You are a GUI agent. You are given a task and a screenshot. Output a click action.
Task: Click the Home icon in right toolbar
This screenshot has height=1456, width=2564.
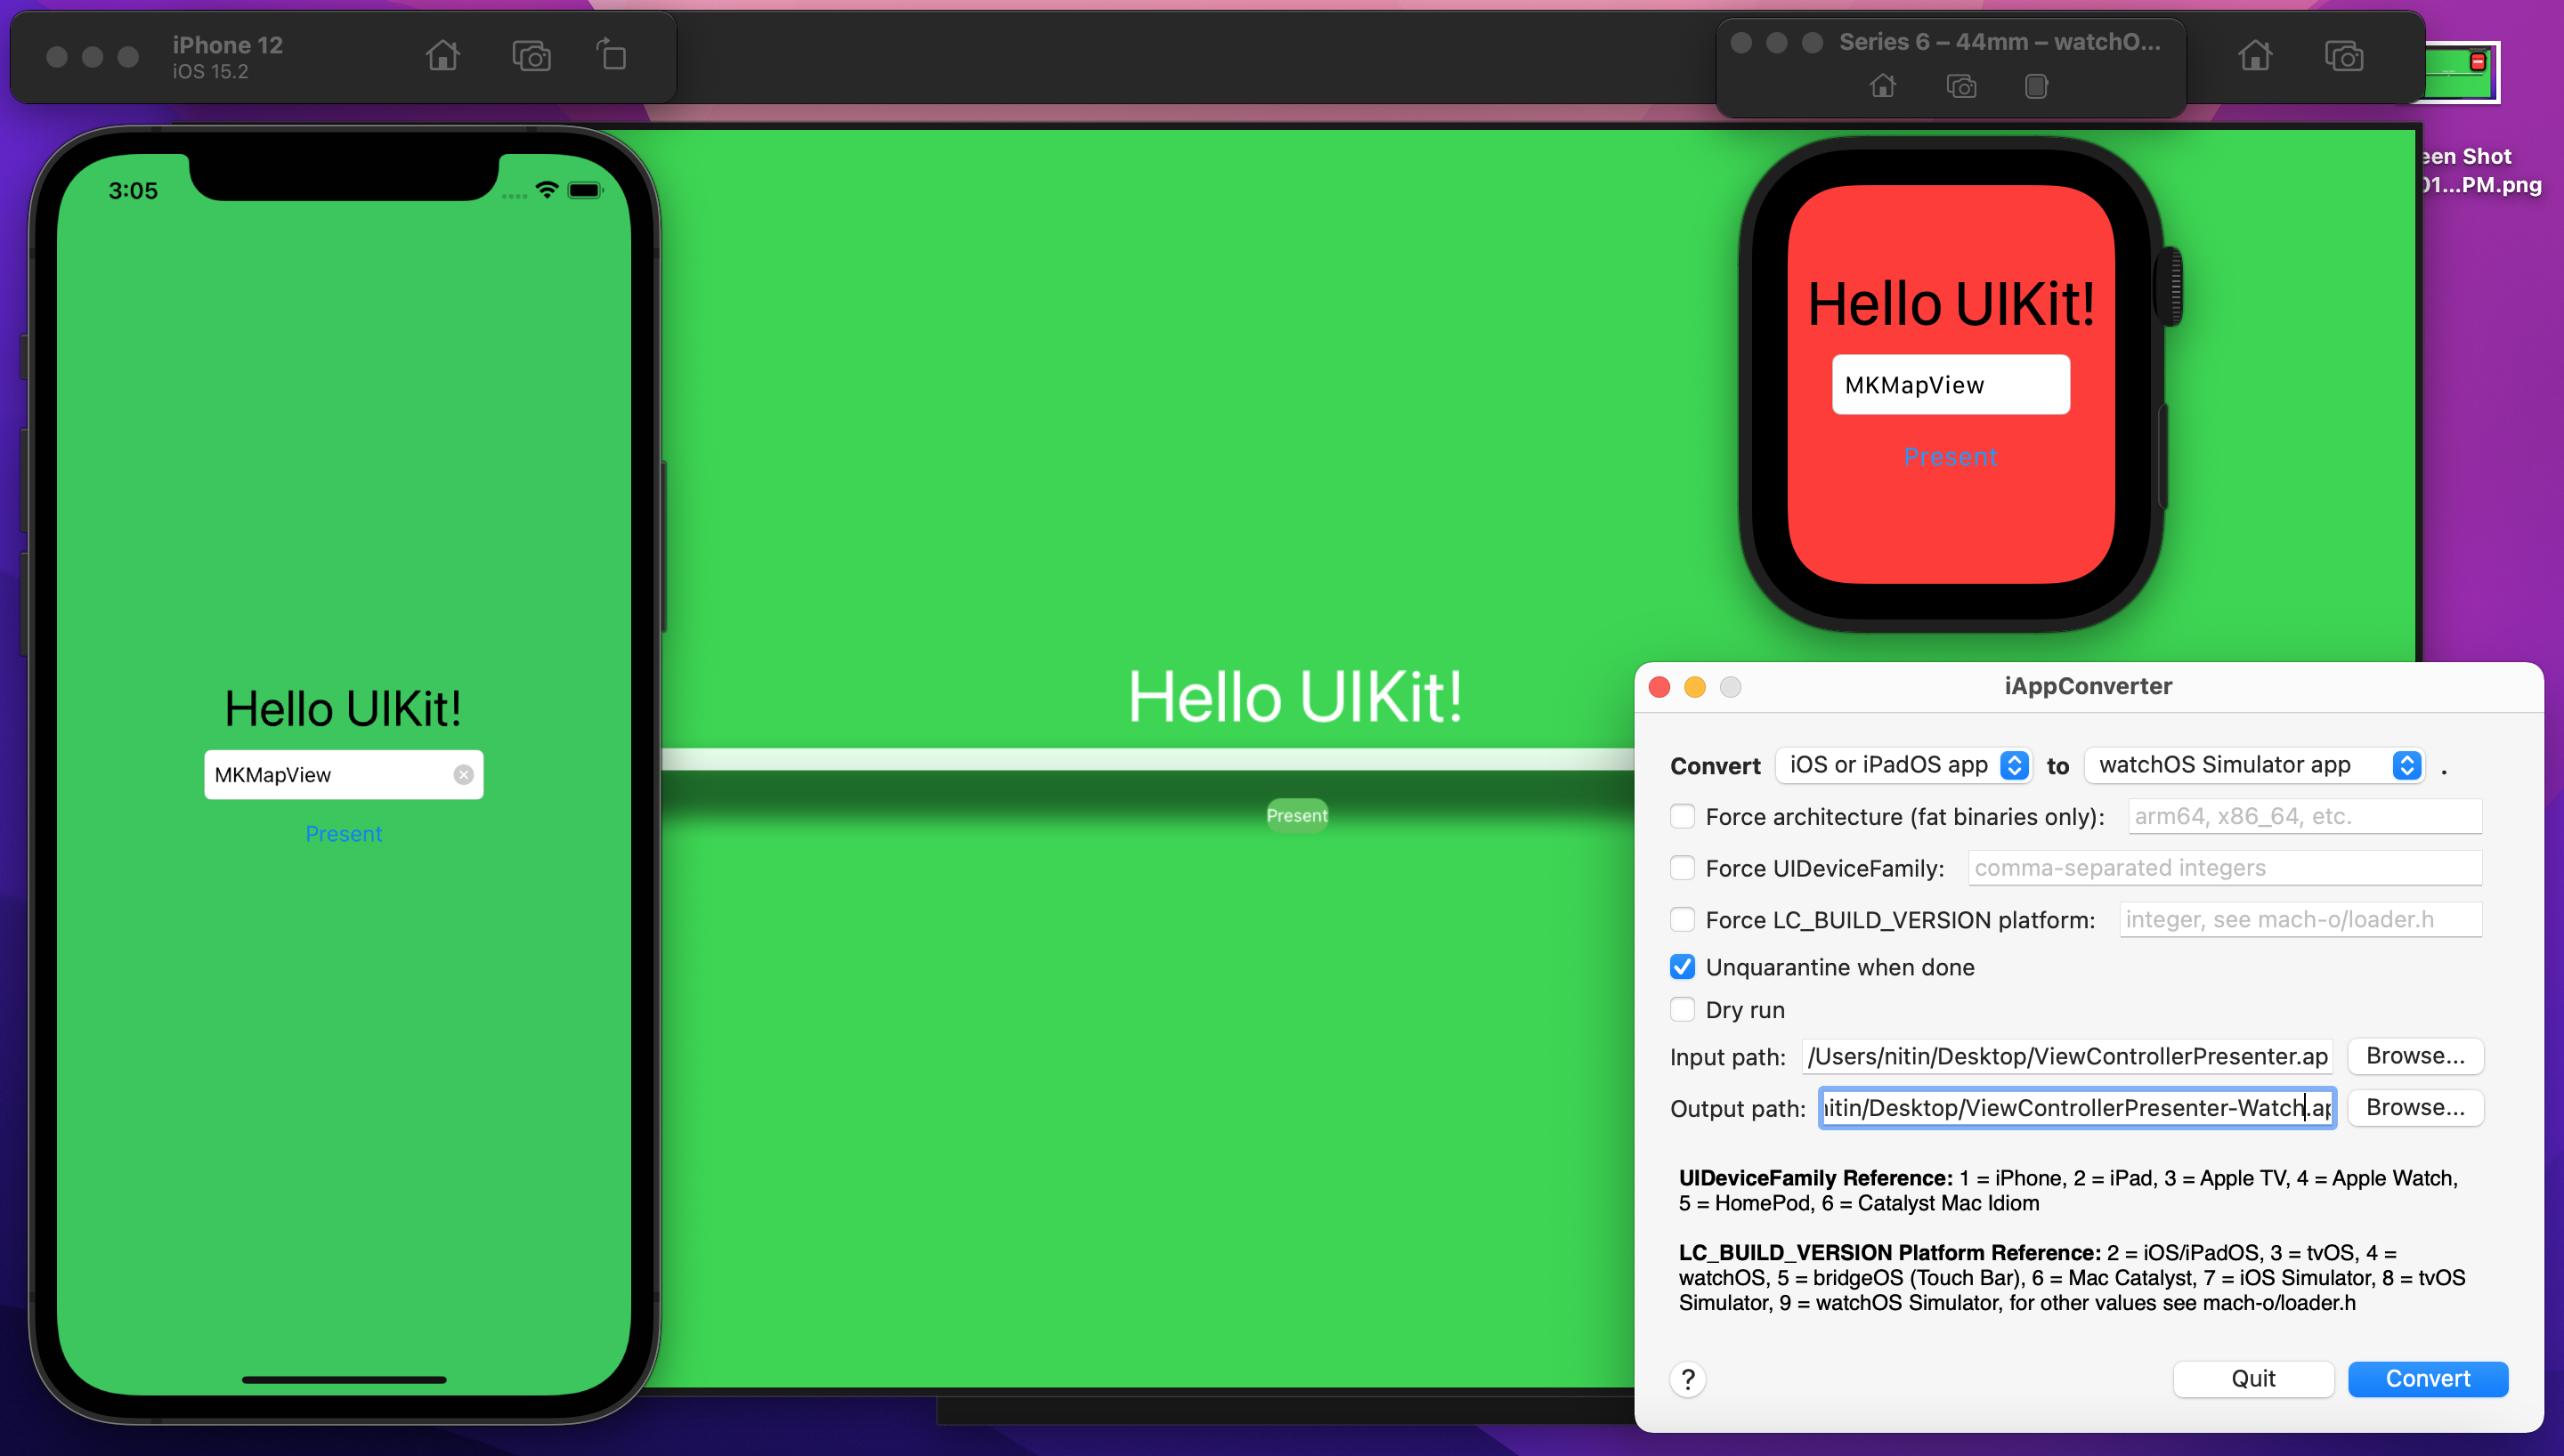(x=2254, y=56)
